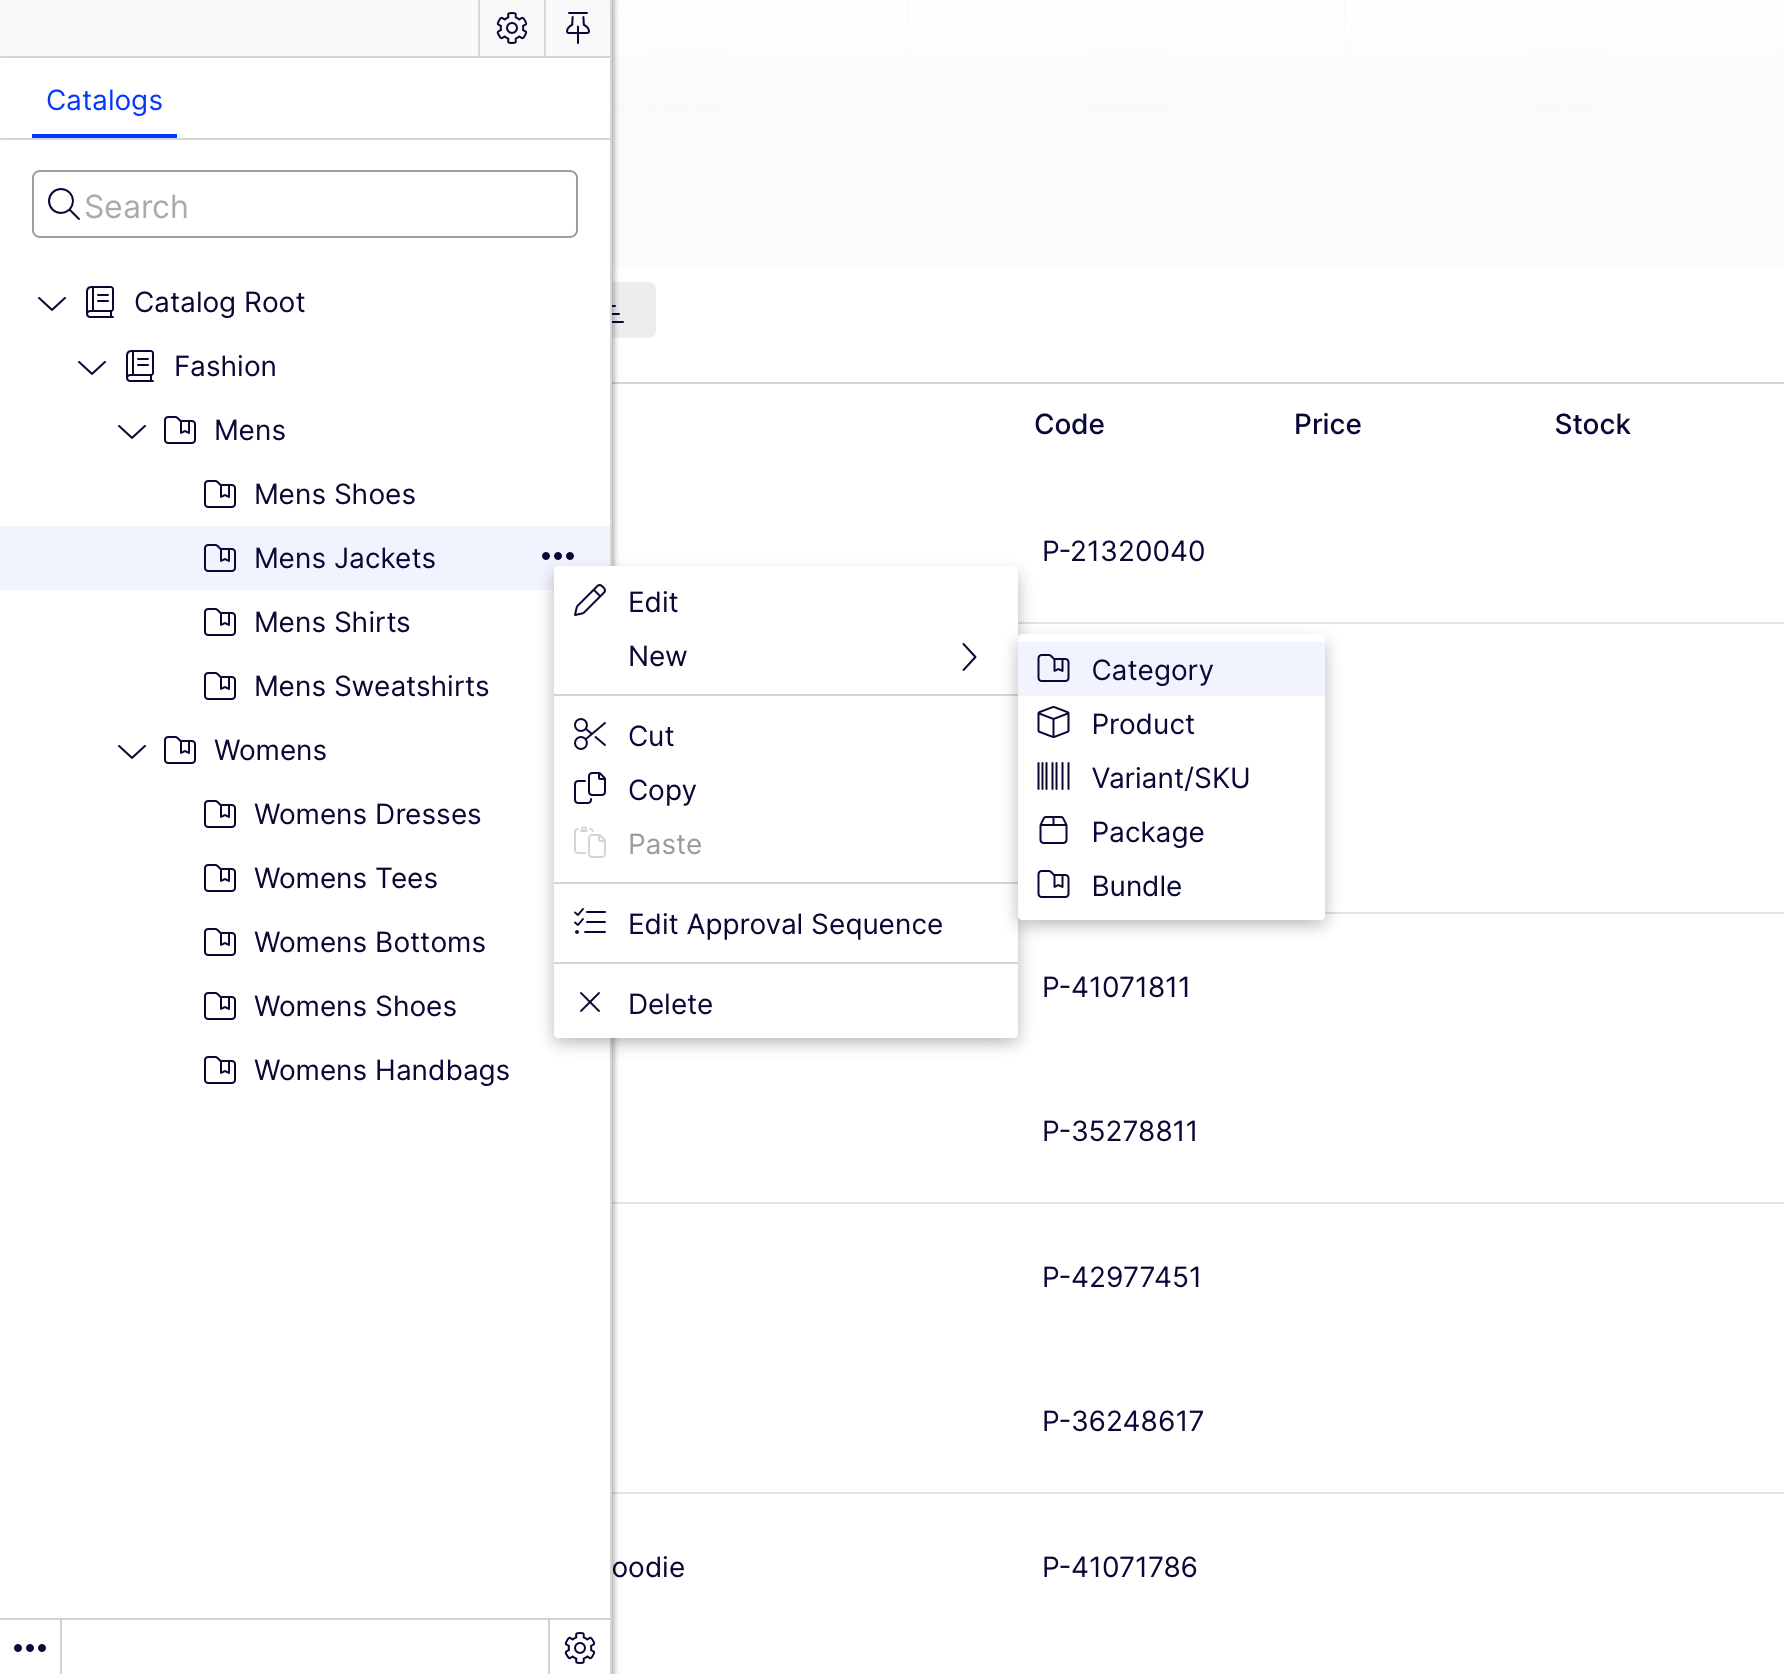The height and width of the screenshot is (1674, 1784).
Task: Click the Variant/SKU barcode option
Action: click(1170, 777)
